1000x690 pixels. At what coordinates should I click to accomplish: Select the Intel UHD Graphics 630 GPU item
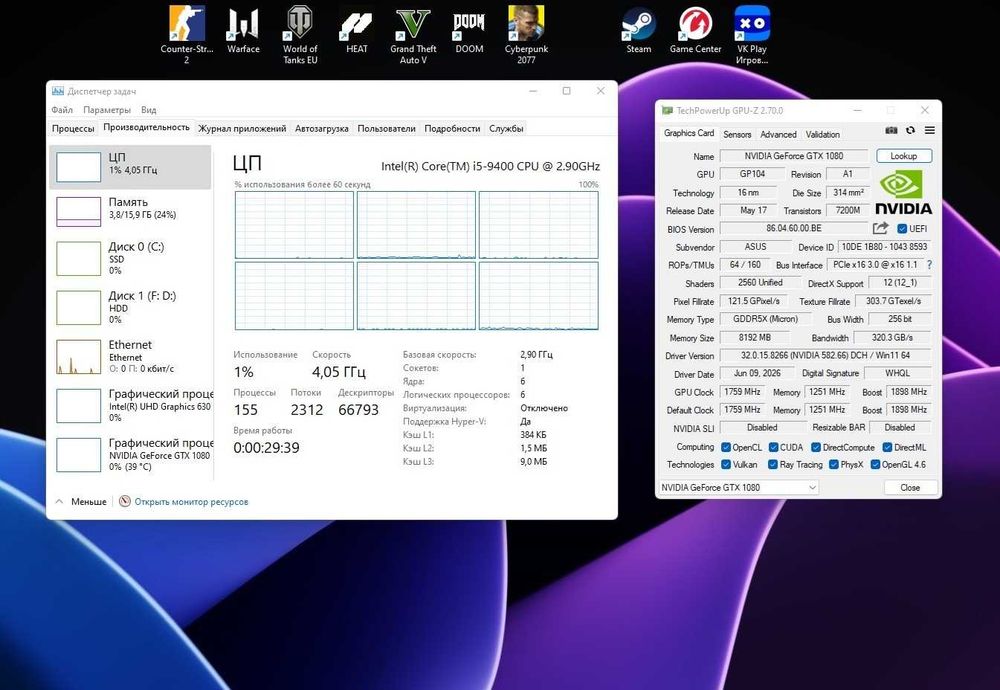[130, 406]
